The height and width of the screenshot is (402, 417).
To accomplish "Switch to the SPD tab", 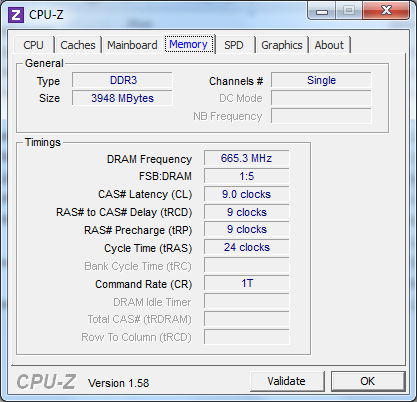I will (x=234, y=45).
